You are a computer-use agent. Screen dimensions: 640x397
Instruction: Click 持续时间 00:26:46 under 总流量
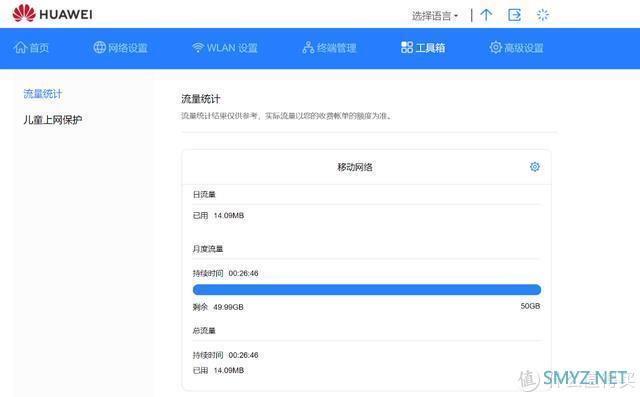225,355
